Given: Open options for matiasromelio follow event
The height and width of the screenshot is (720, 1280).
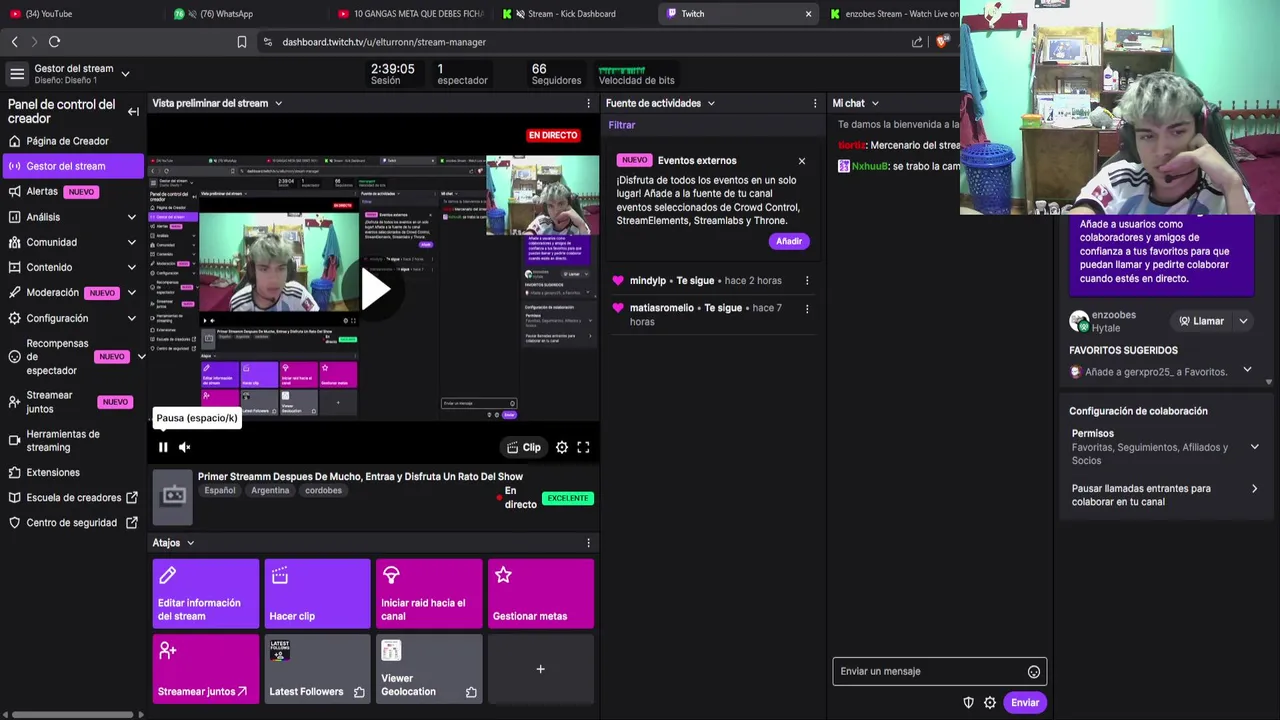Looking at the screenshot, I should coord(807,308).
